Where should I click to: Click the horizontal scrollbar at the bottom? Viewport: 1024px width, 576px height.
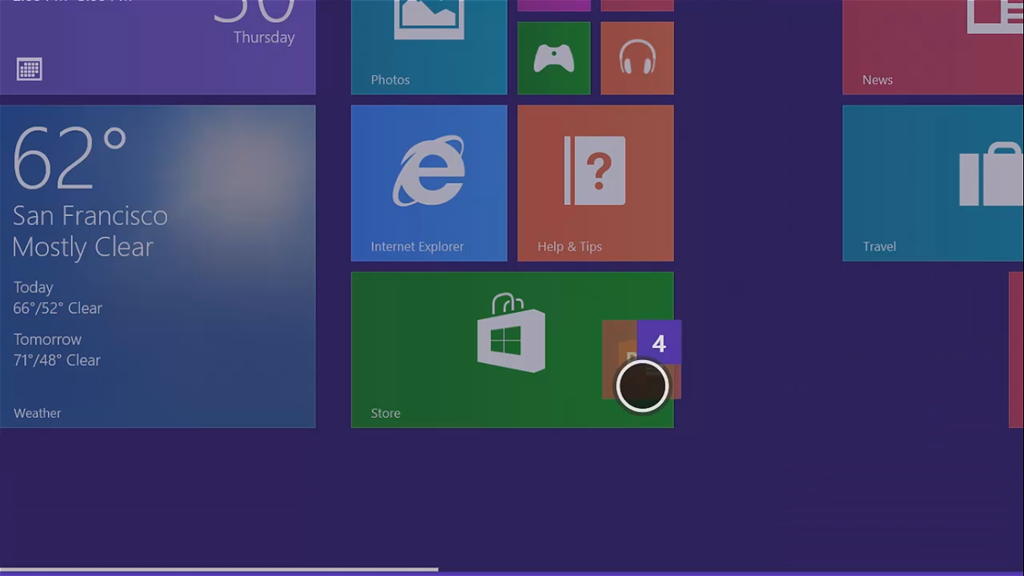point(219,569)
